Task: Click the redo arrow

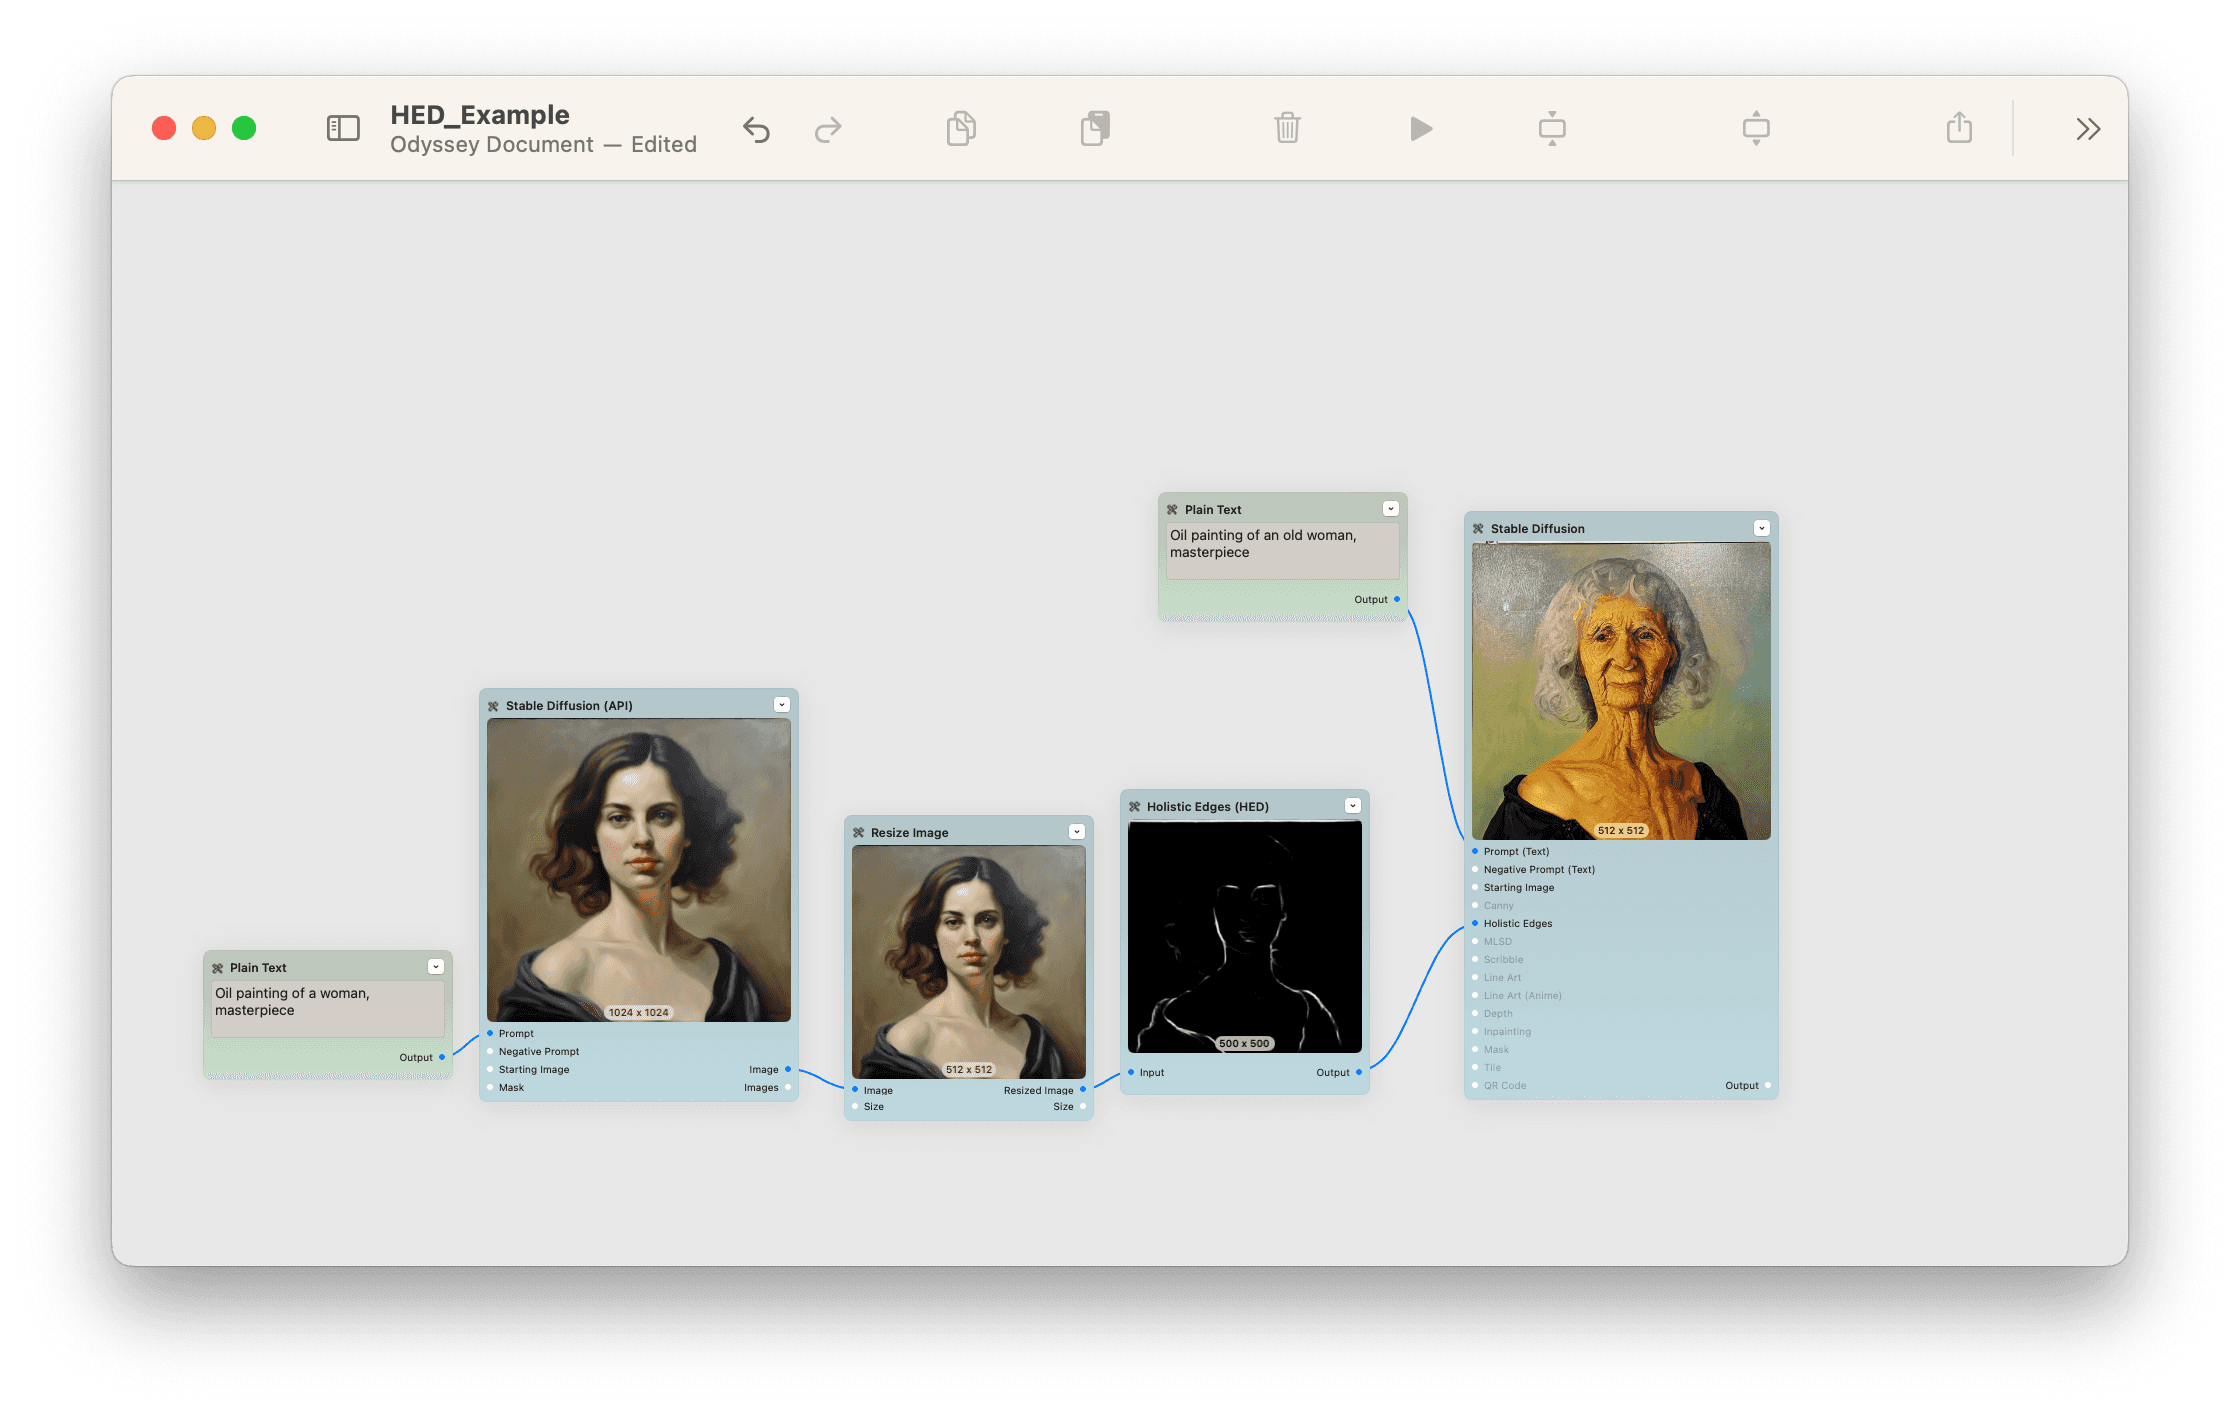Action: [828, 129]
